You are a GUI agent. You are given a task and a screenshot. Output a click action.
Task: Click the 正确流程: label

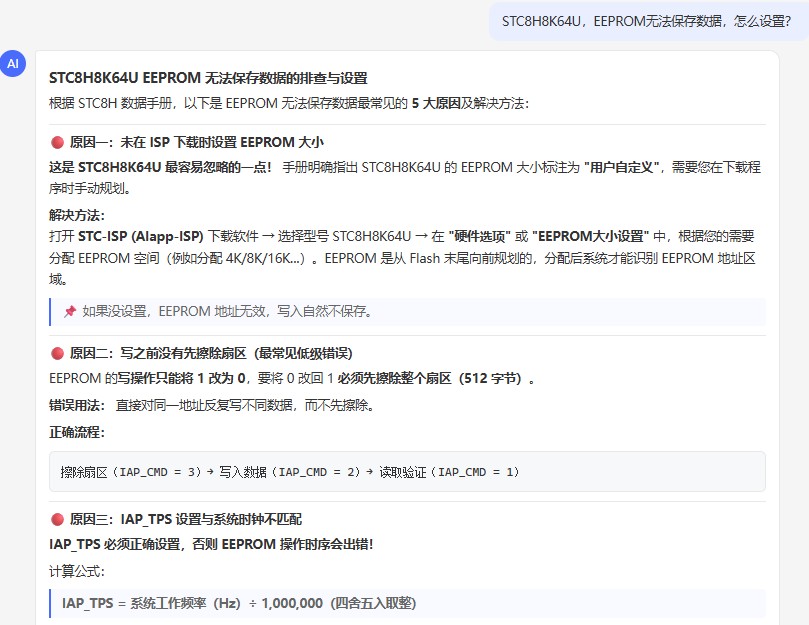point(77,432)
